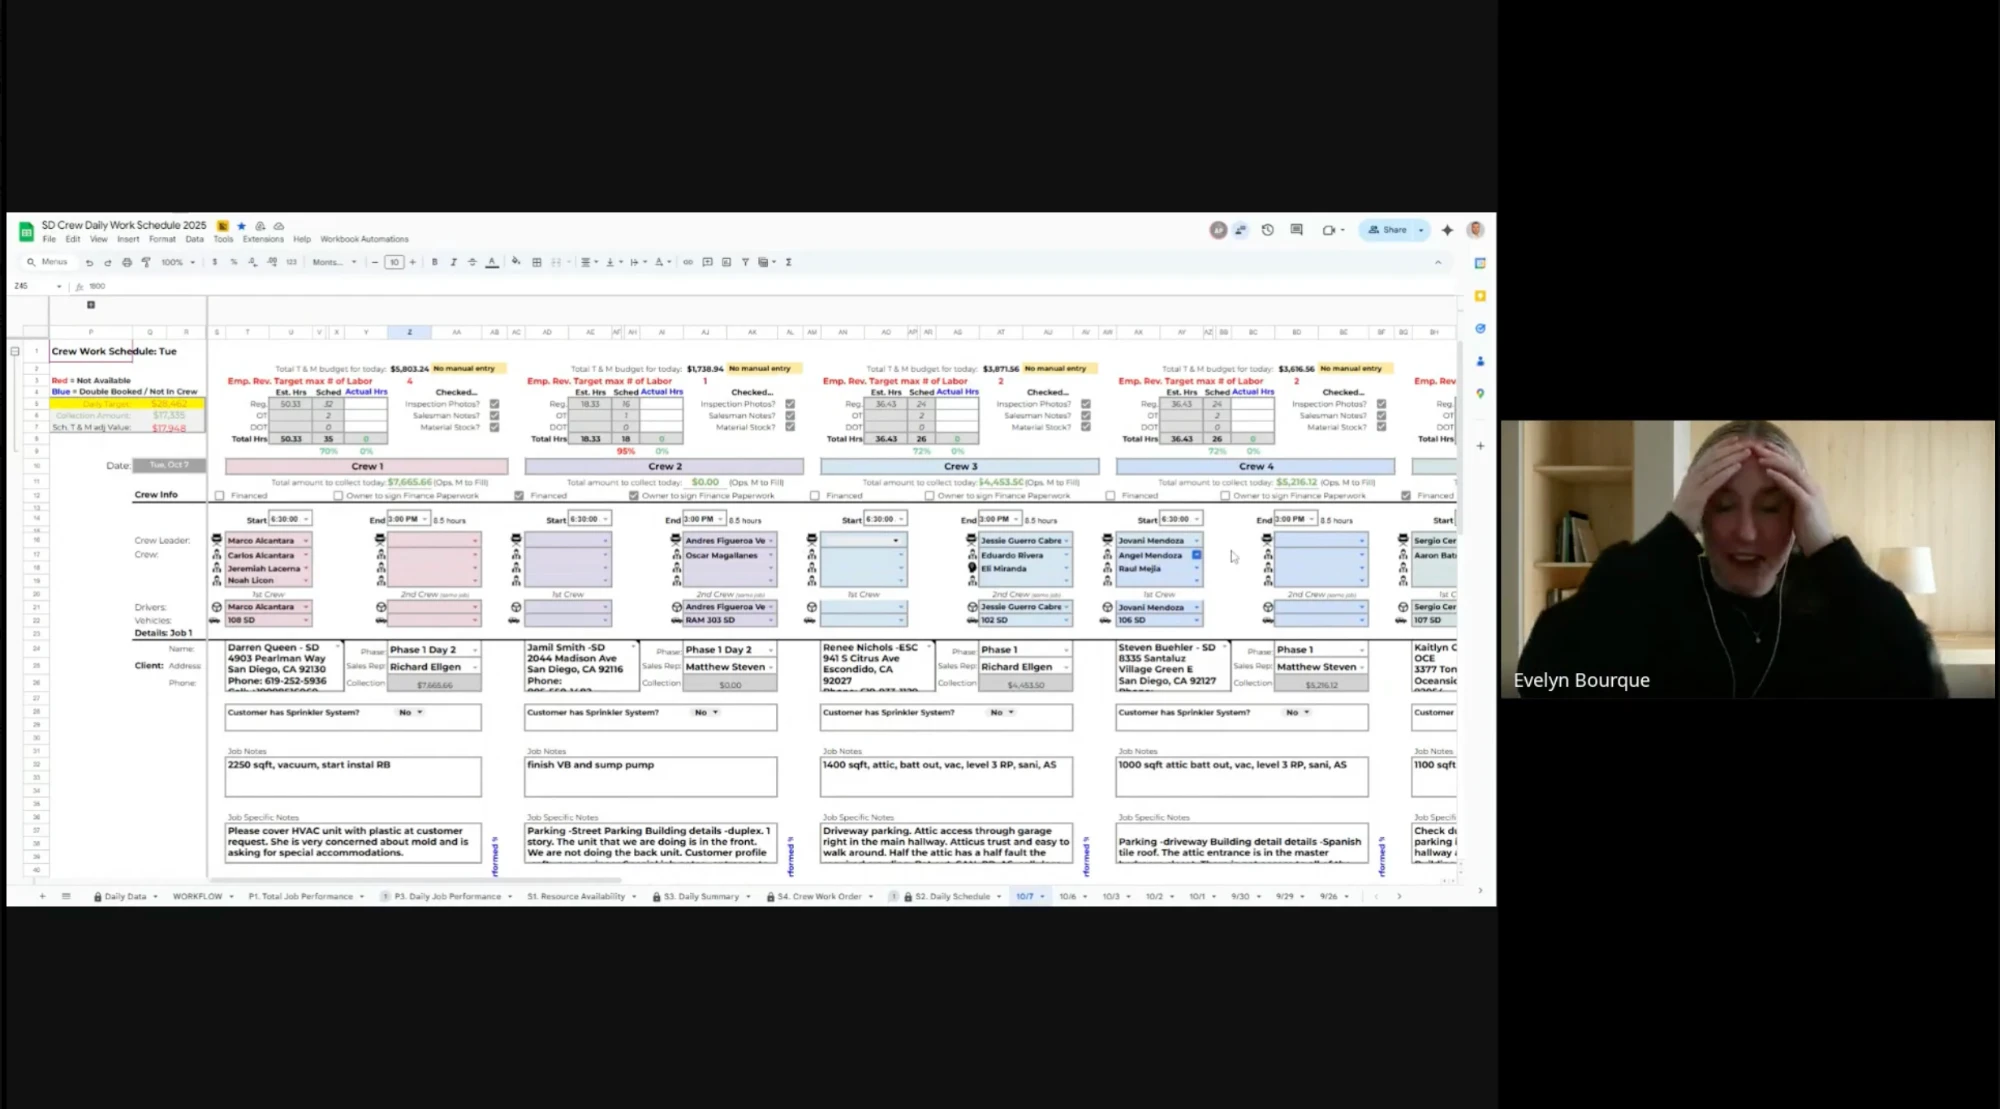This screenshot has height=1109, width=2000.
Task: Open Google Maps side panel icon
Action: click(x=1480, y=393)
